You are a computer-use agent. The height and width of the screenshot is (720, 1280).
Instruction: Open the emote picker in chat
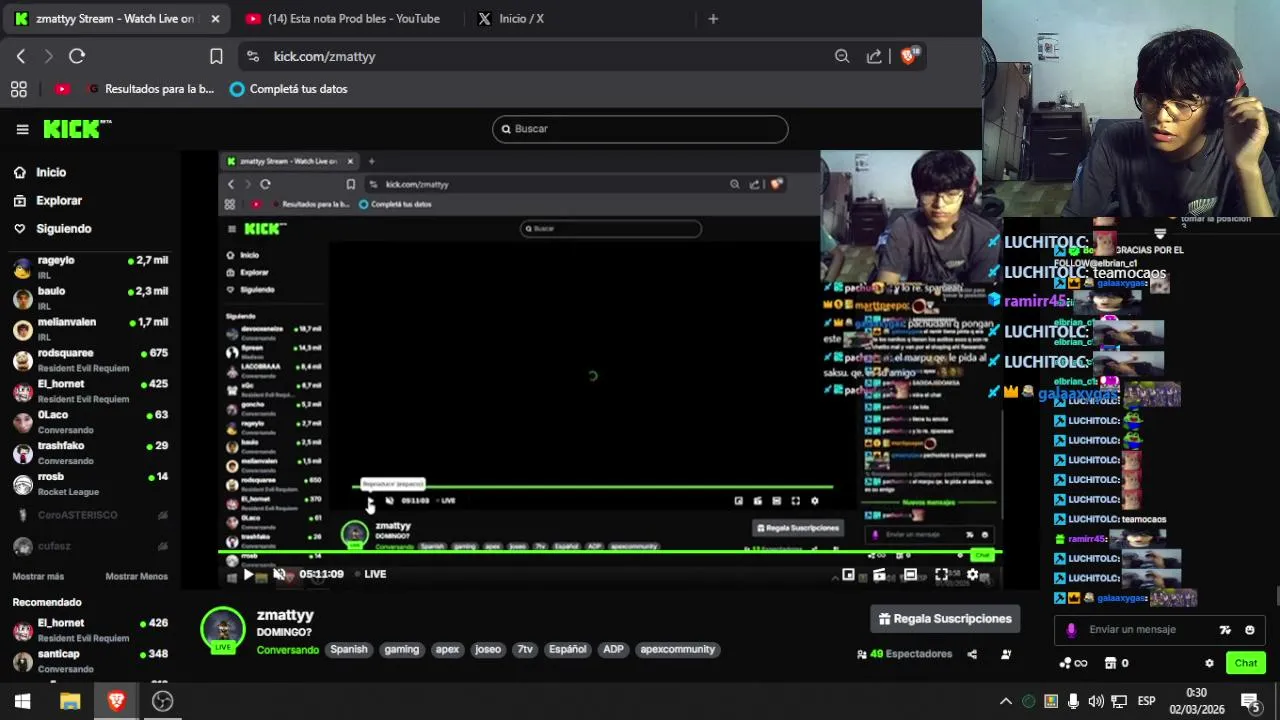pyautogui.click(x=1249, y=630)
